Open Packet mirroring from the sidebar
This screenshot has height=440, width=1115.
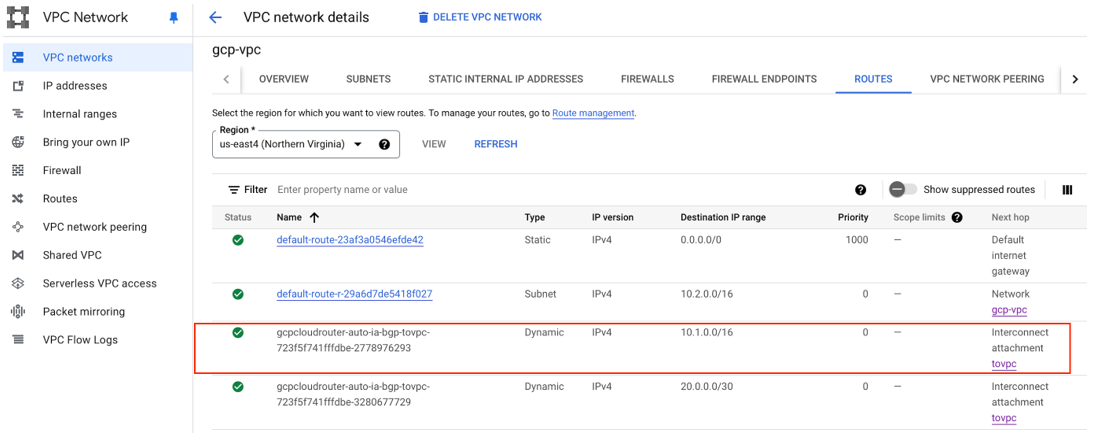(x=83, y=311)
